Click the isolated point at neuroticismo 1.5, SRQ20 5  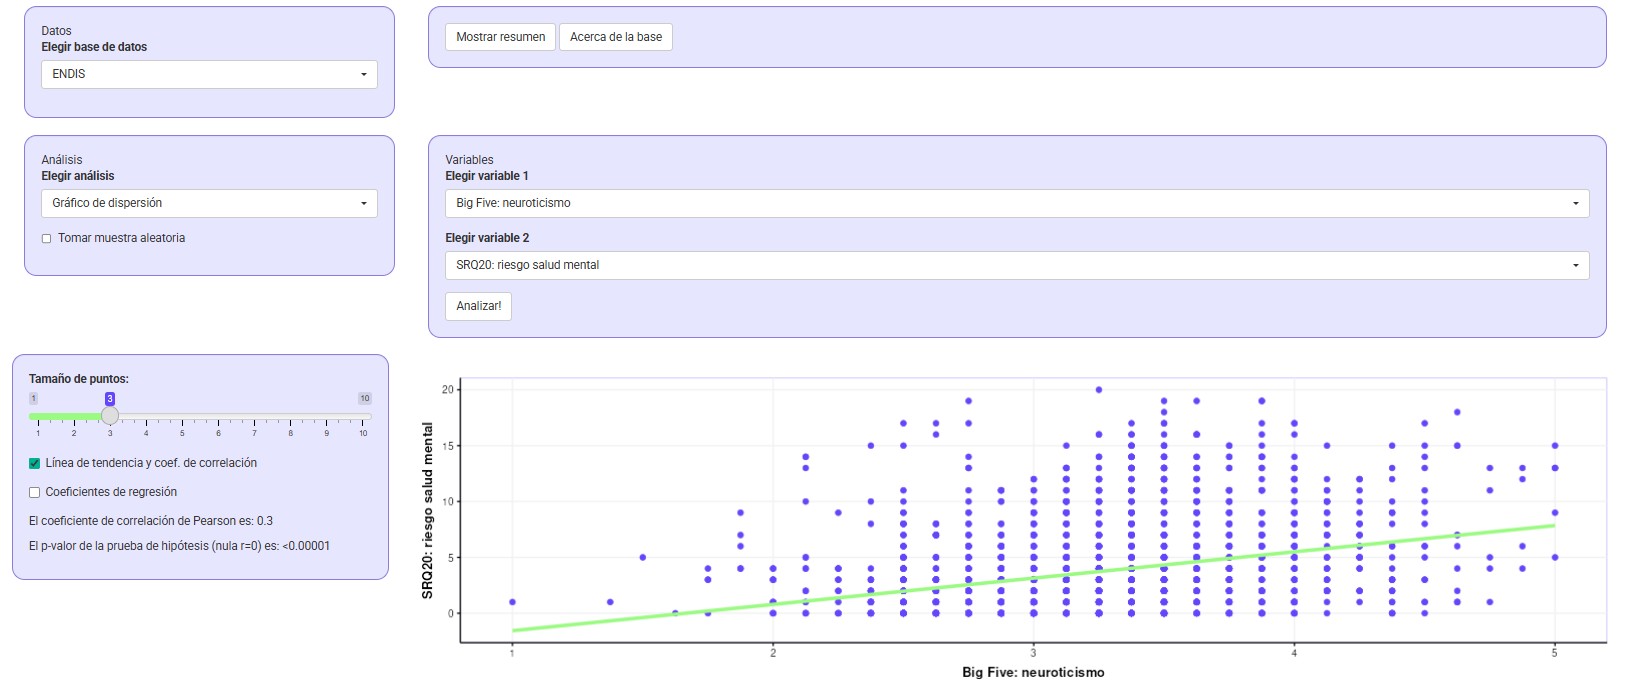pyautogui.click(x=643, y=557)
